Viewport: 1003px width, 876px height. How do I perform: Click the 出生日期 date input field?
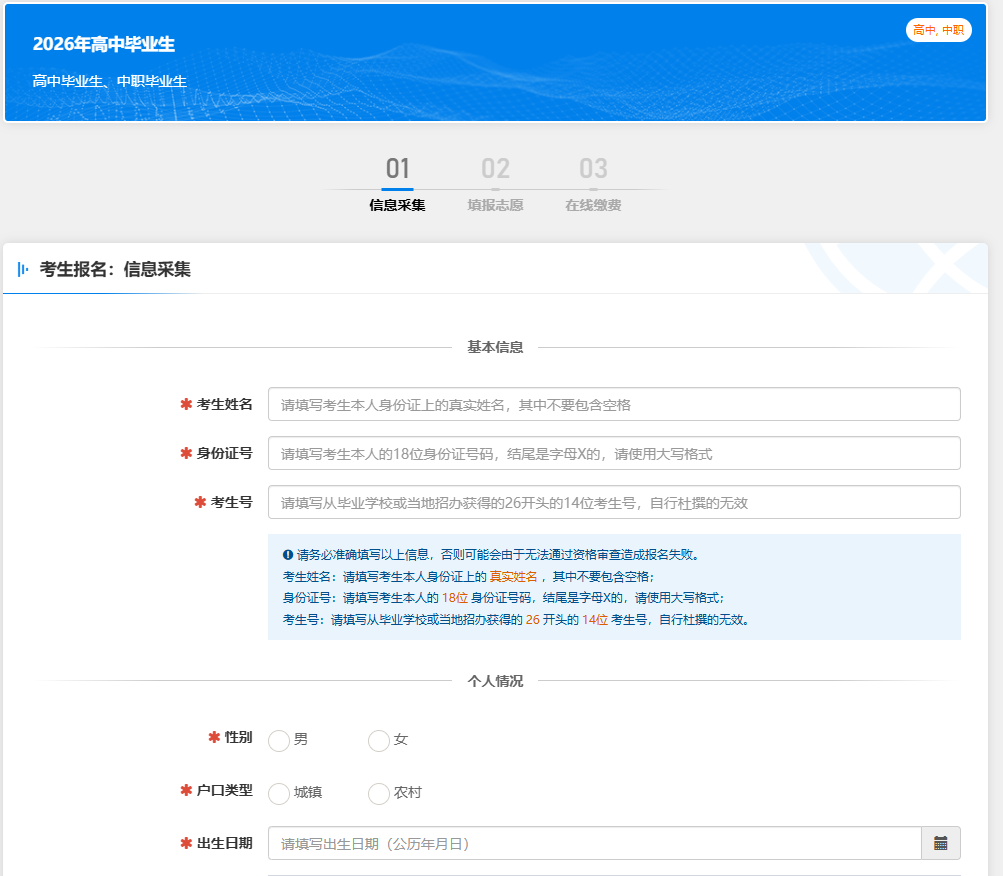tap(594, 843)
